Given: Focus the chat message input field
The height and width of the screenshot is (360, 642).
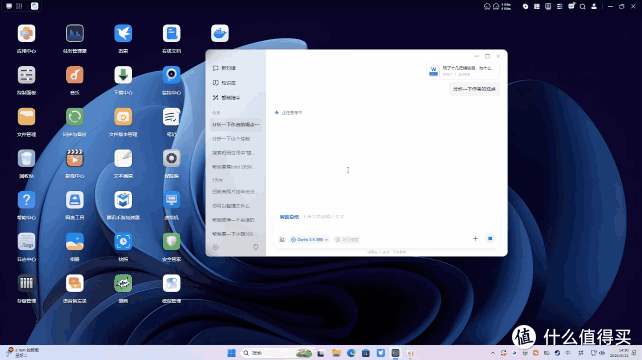Looking at the screenshot, I should [x=387, y=217].
